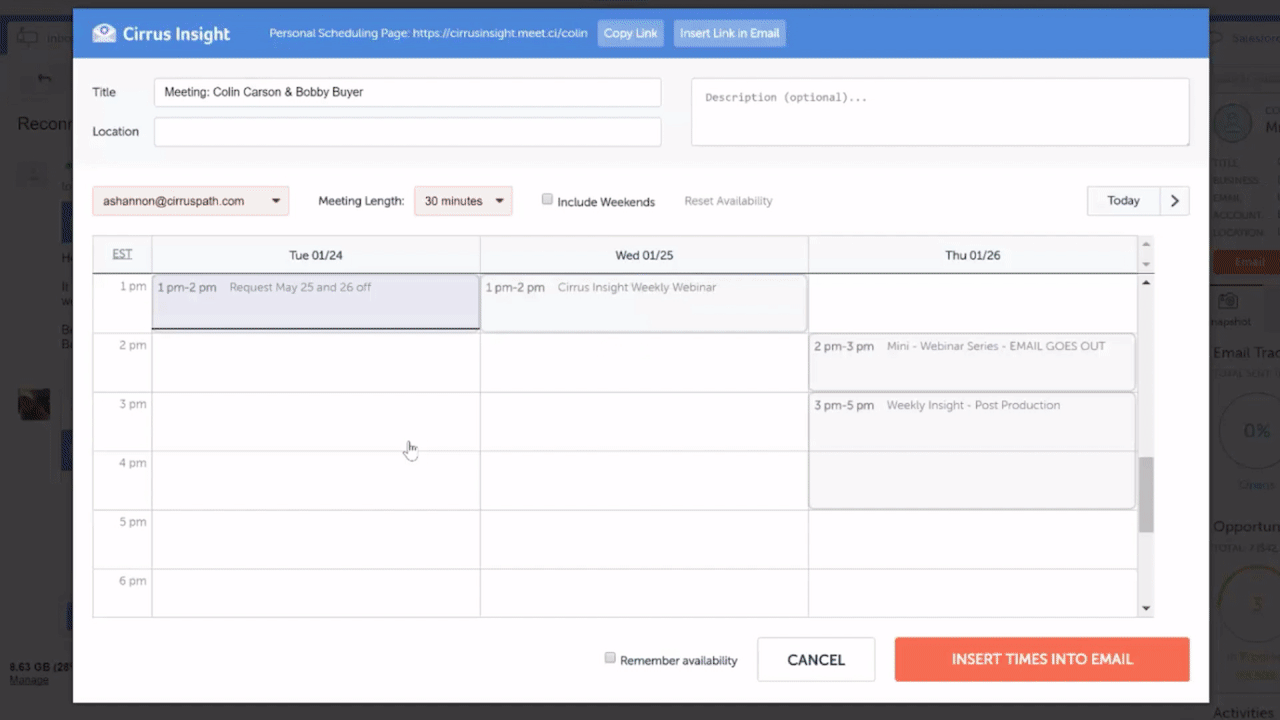
Task: Select the Cirrus Insight Weekly Webinar event
Action: tap(643, 302)
